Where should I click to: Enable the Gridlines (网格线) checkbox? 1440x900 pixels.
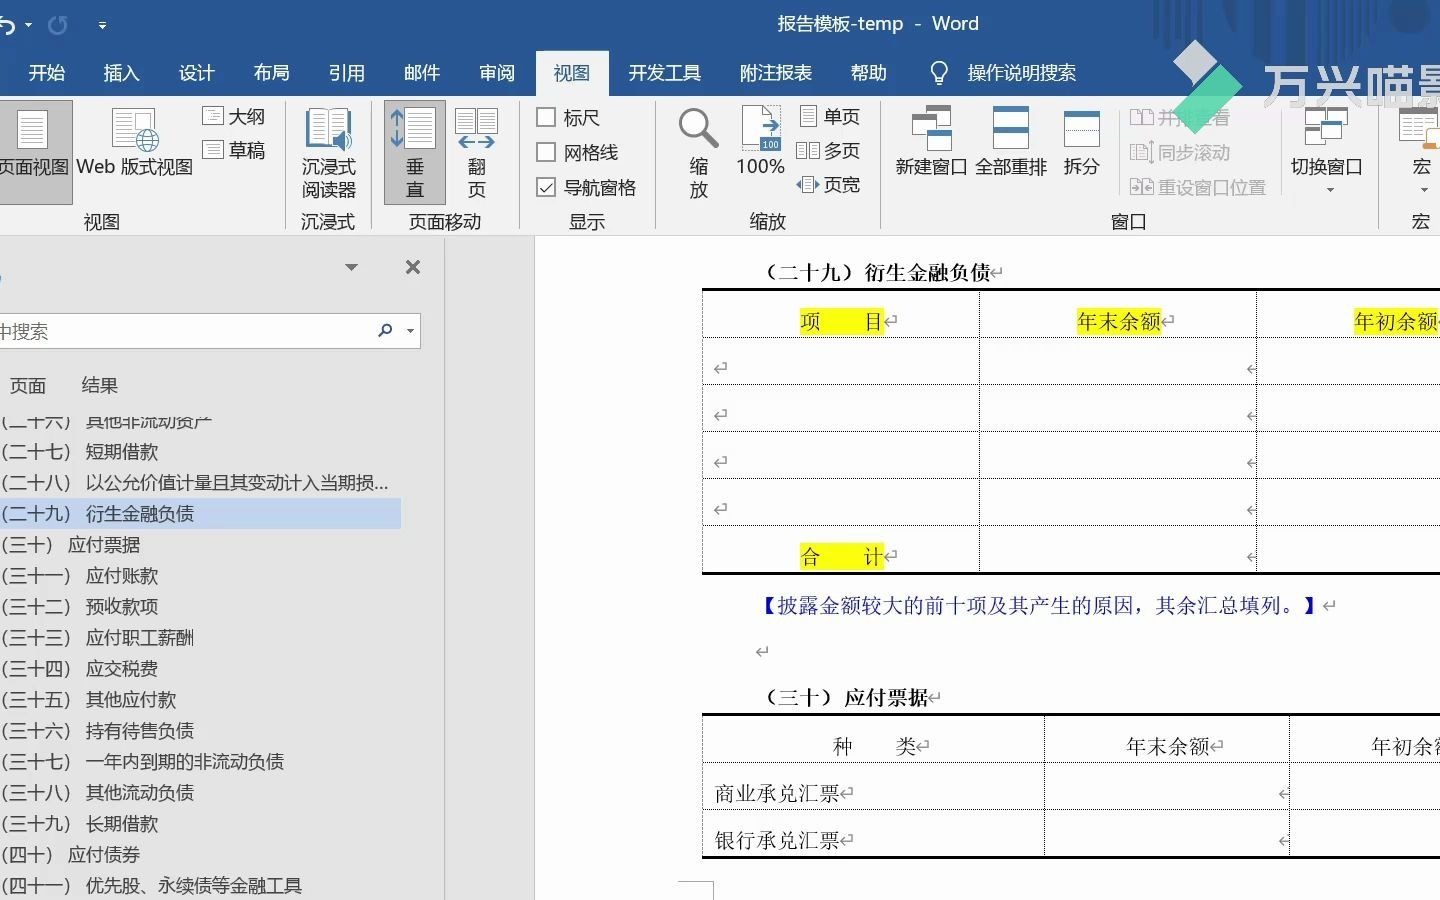point(546,152)
